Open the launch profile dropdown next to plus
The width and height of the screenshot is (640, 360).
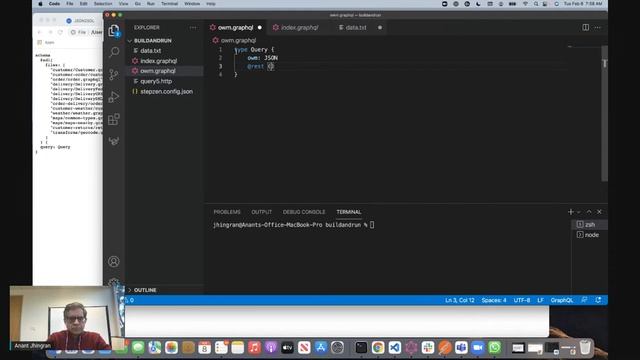pos(578,212)
